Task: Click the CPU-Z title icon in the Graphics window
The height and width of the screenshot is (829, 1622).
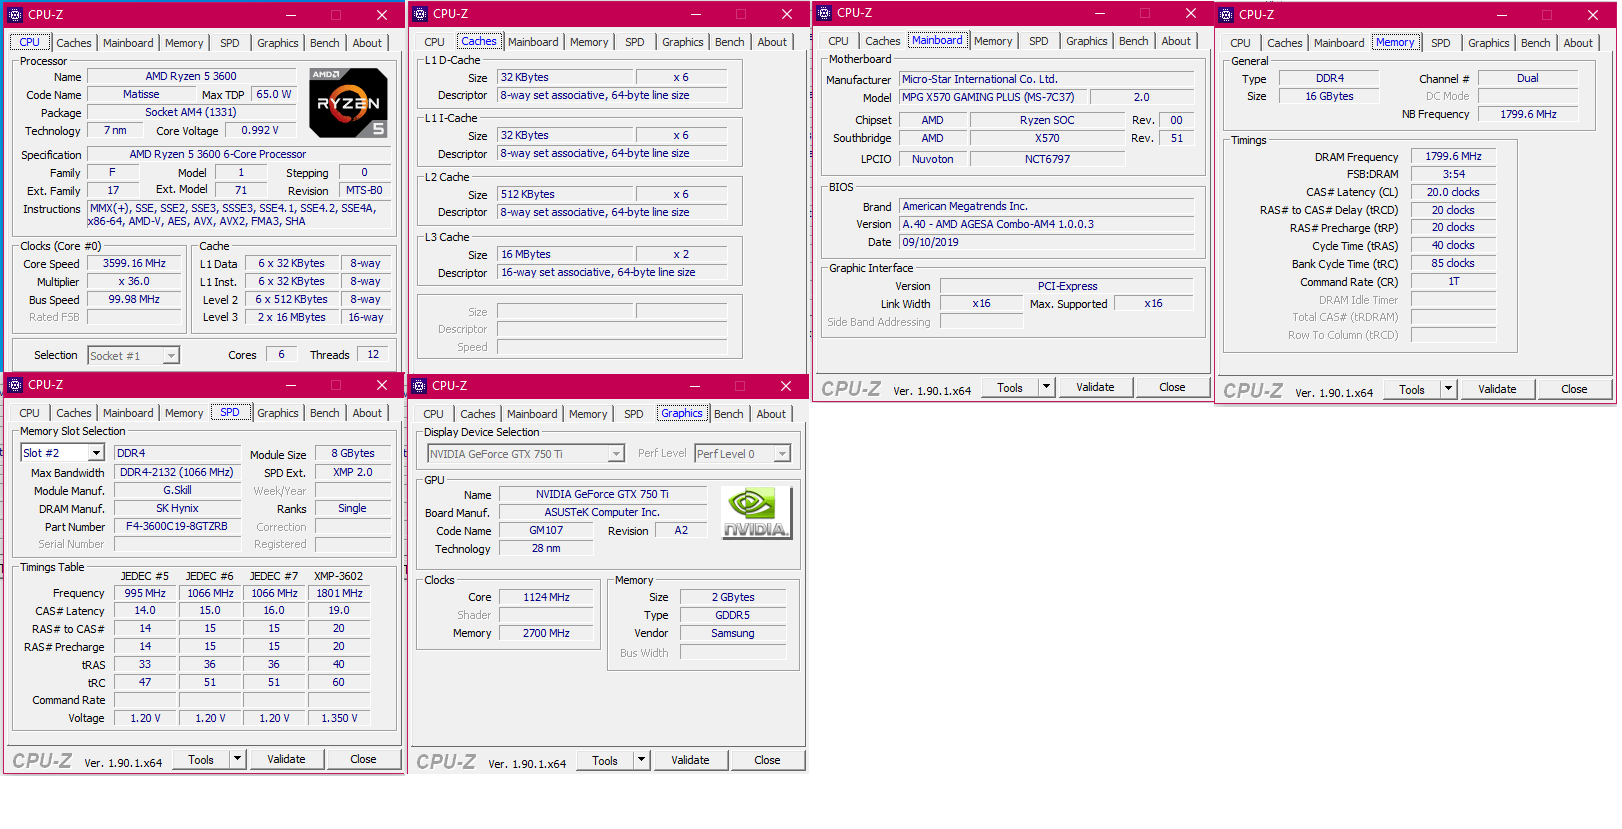Action: pyautogui.click(x=419, y=386)
